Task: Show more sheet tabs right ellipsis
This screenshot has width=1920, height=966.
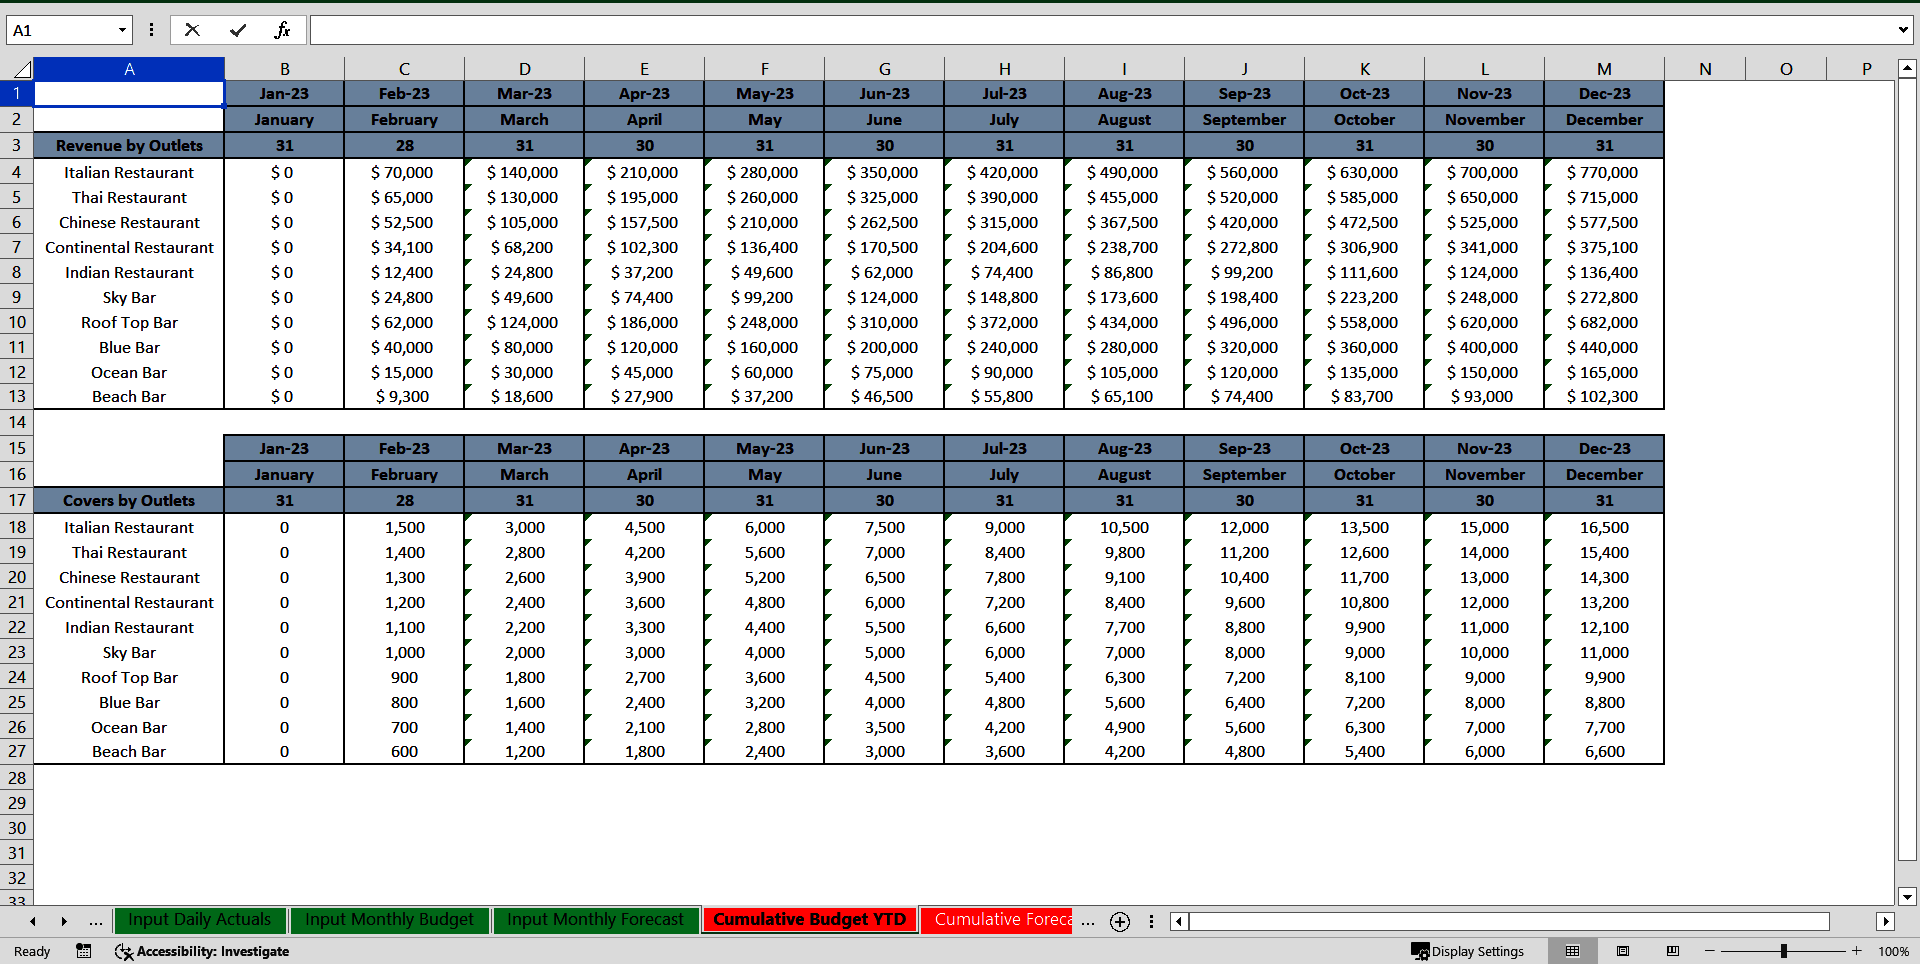Action: [x=1088, y=921]
